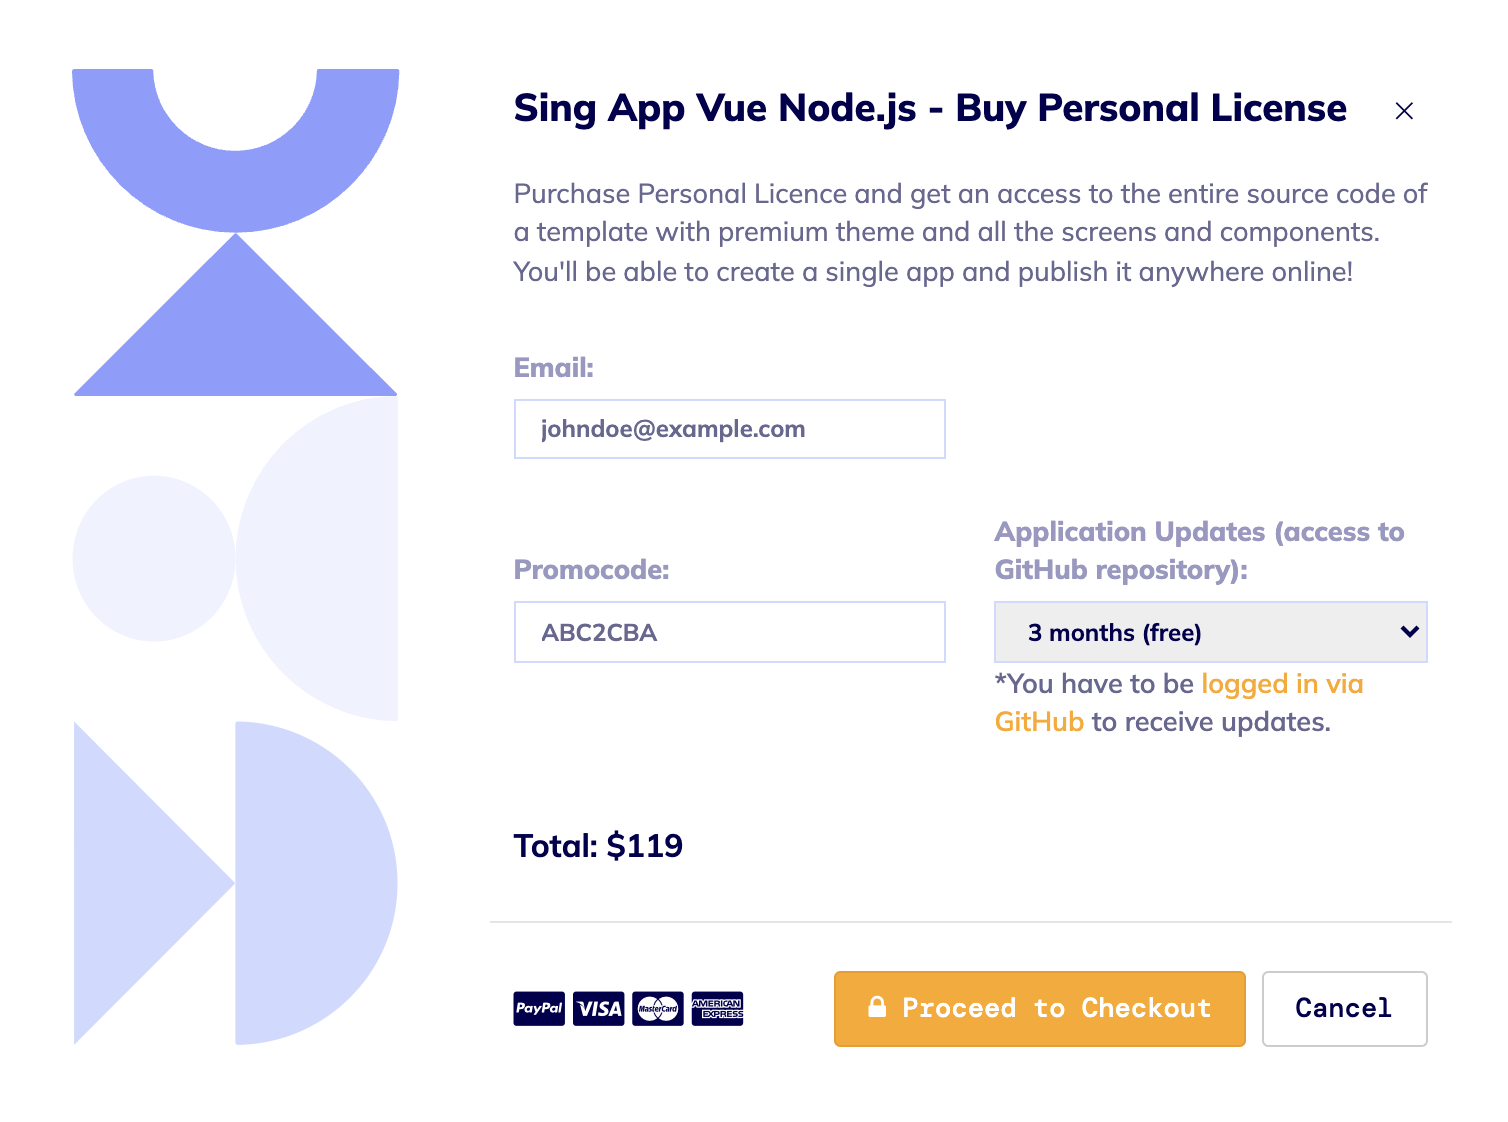Click the "Promocode:" field label
This screenshot has width=1508, height=1122.
click(x=591, y=570)
